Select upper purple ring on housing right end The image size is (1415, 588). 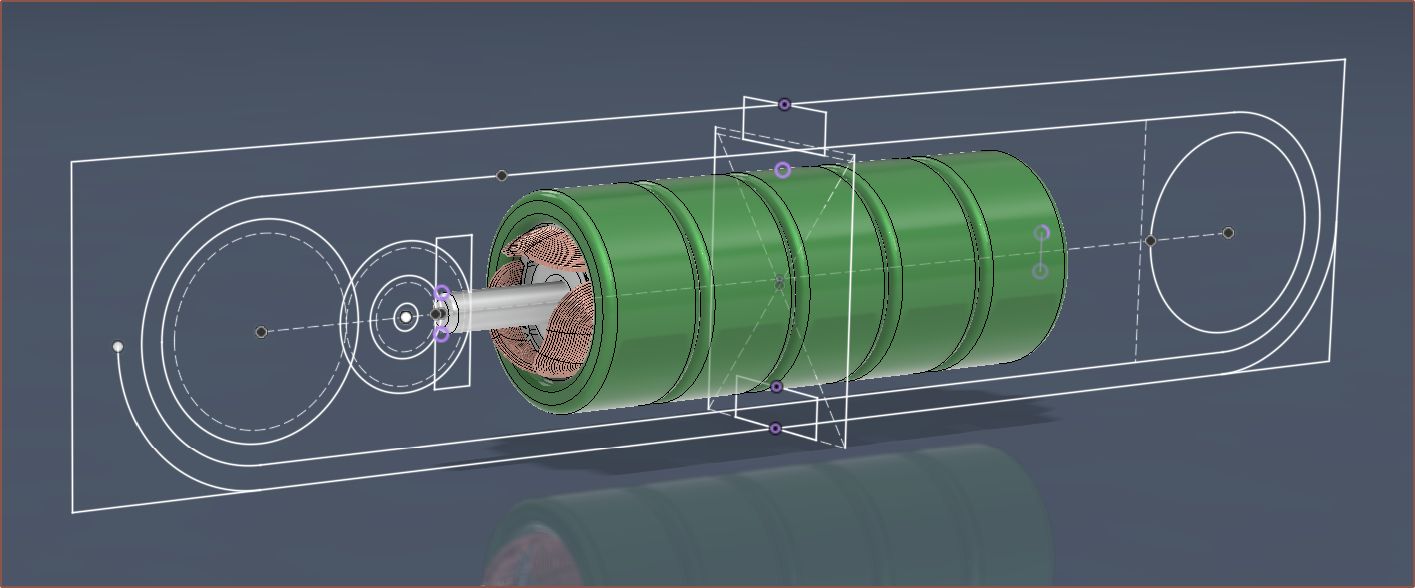coord(1042,233)
